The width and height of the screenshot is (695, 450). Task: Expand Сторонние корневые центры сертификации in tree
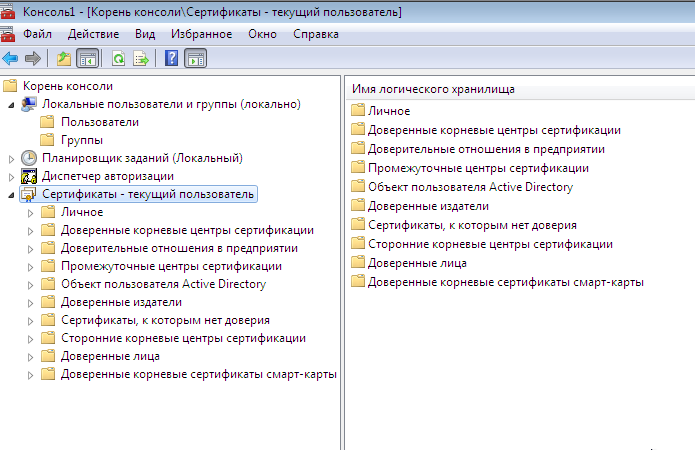point(30,340)
